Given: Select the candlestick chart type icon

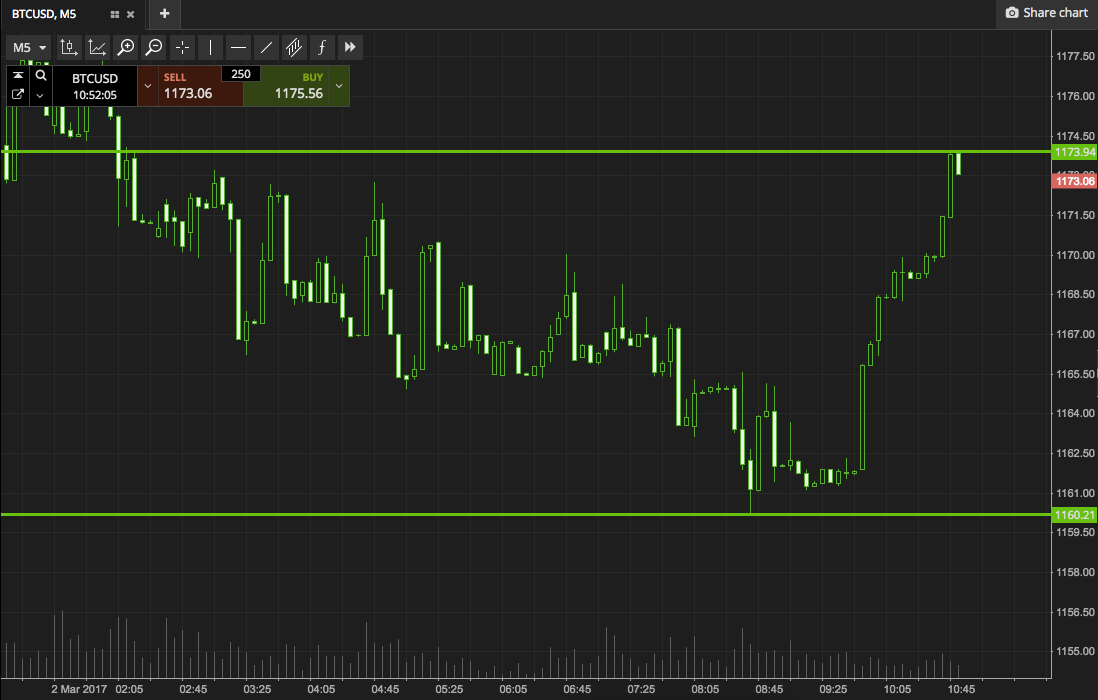Looking at the screenshot, I should 69,48.
